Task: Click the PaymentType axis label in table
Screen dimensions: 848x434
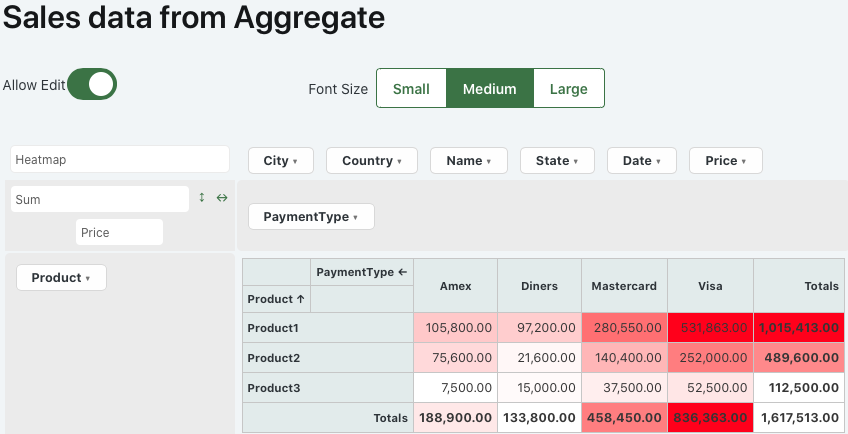Action: pyautogui.click(x=361, y=272)
